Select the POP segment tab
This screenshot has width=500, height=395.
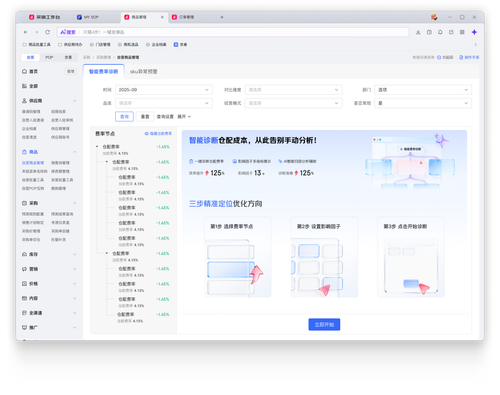[x=49, y=57]
